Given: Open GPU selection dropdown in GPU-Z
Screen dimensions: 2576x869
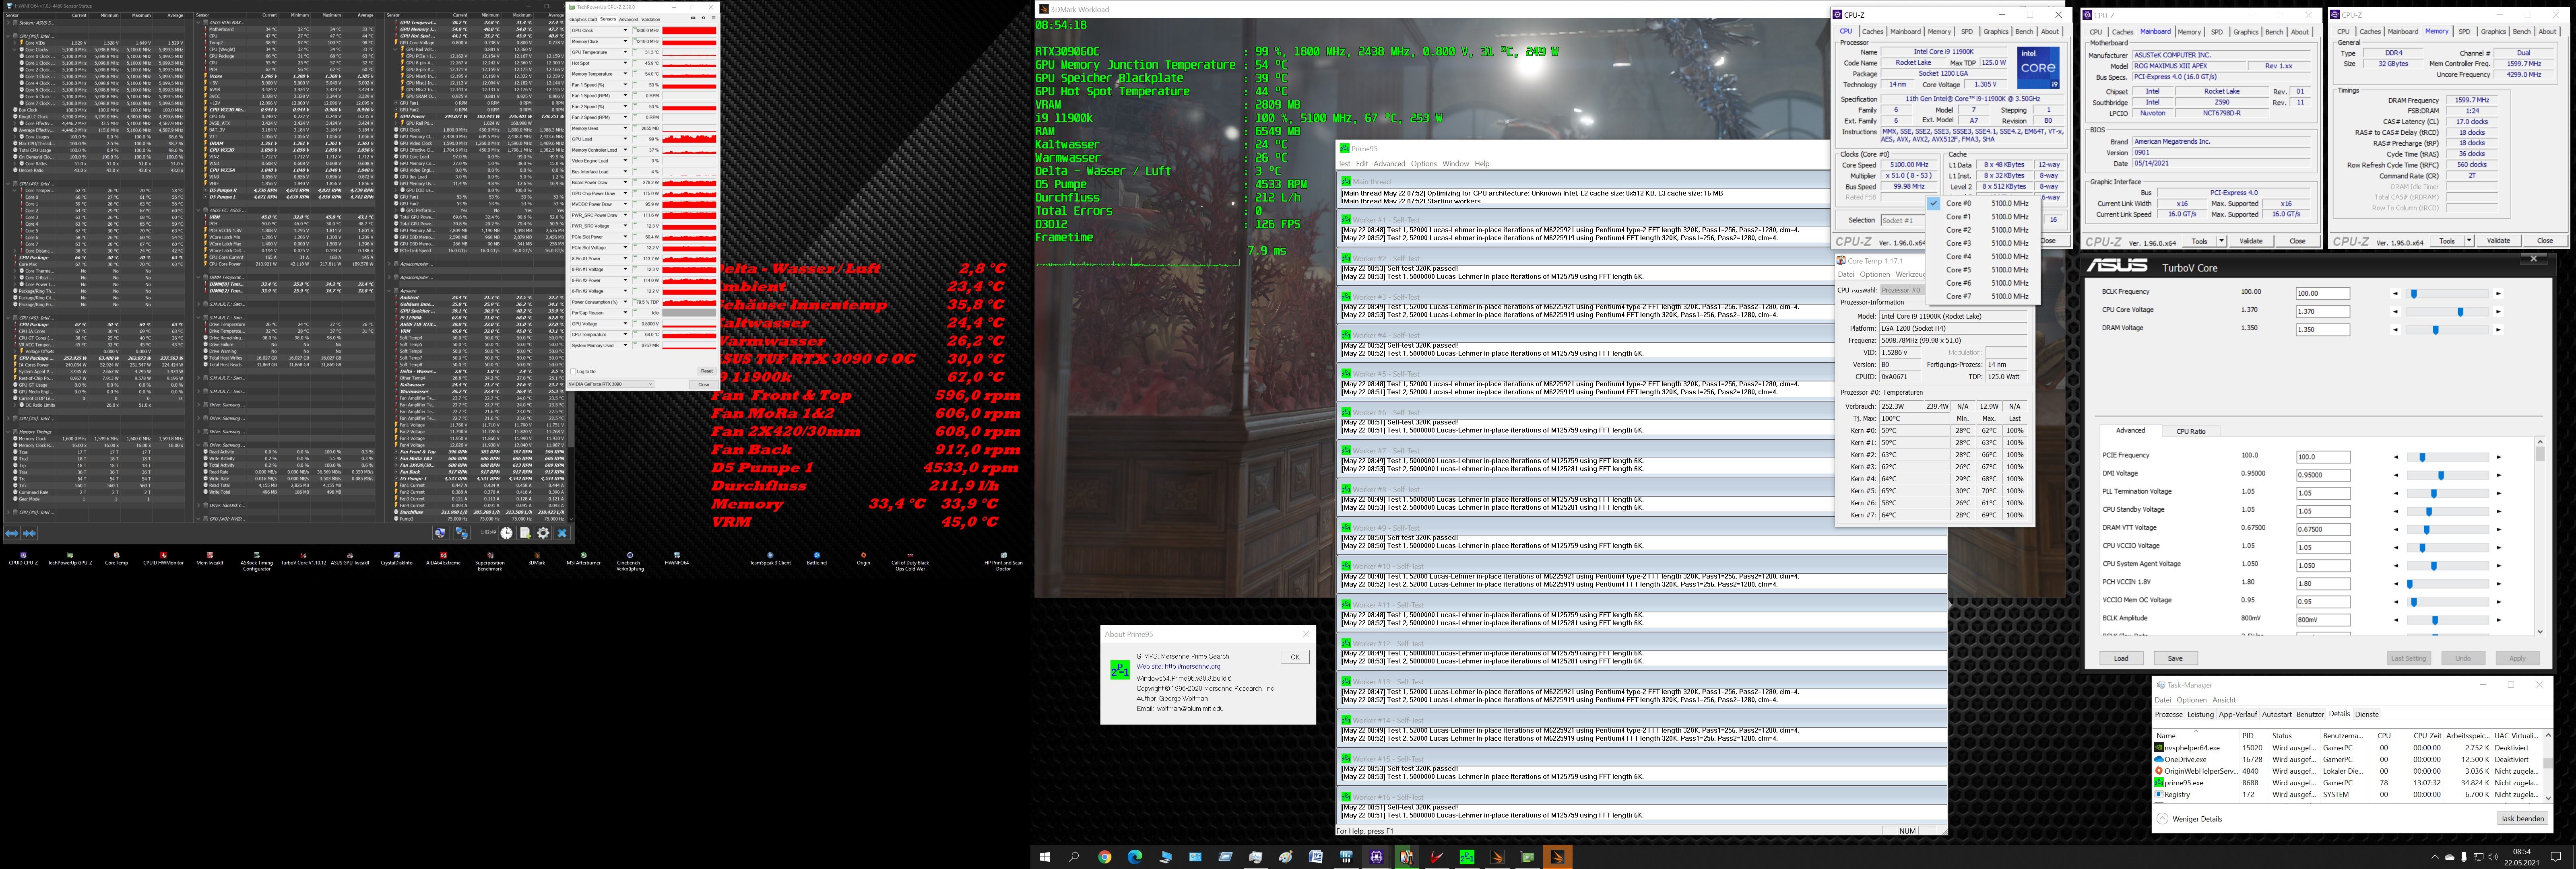Looking at the screenshot, I should pos(610,384).
